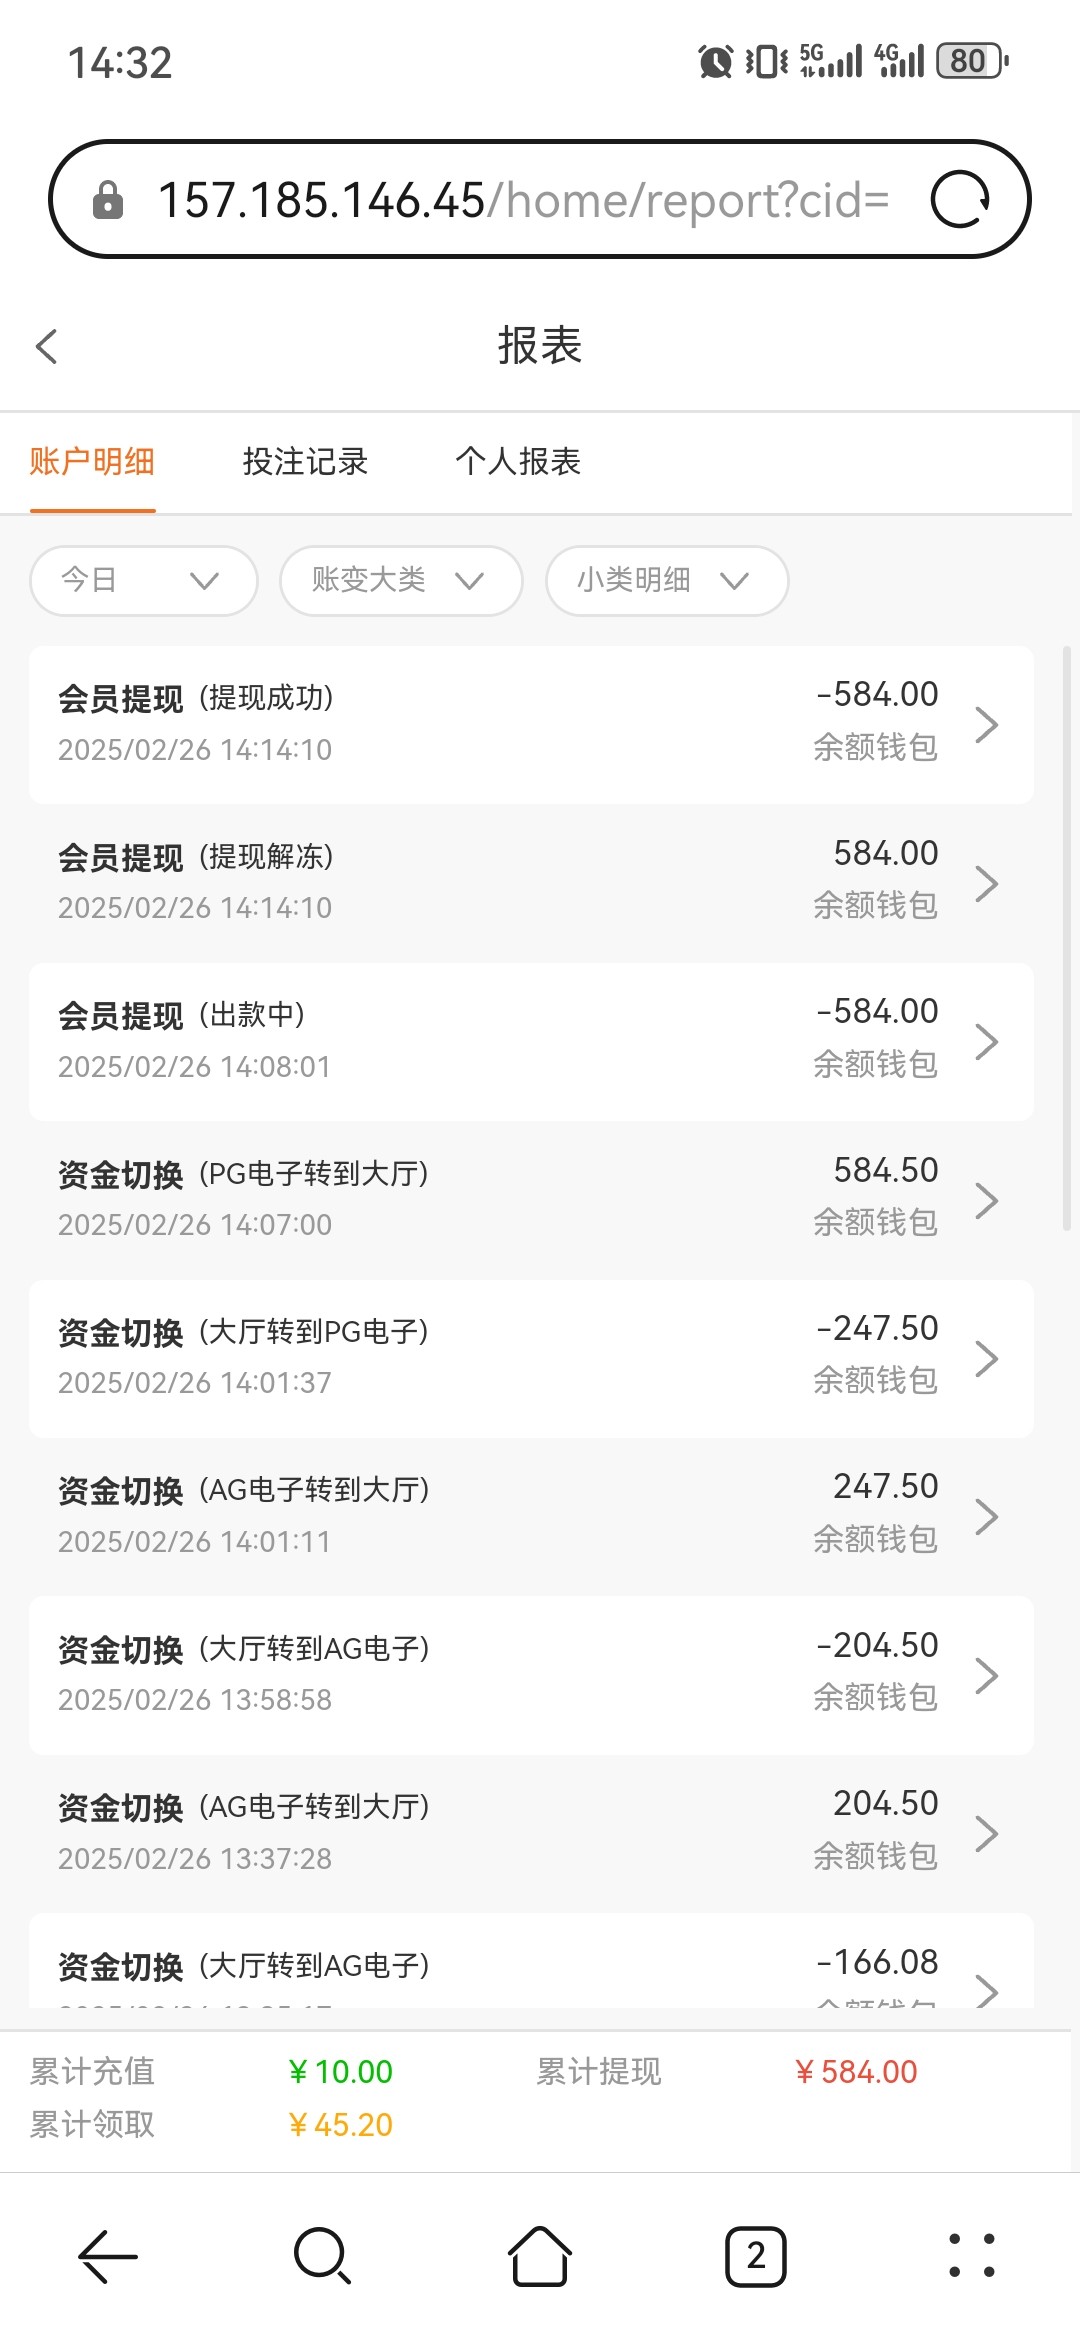Open the tab switcher showing 2 tabs

755,2256
